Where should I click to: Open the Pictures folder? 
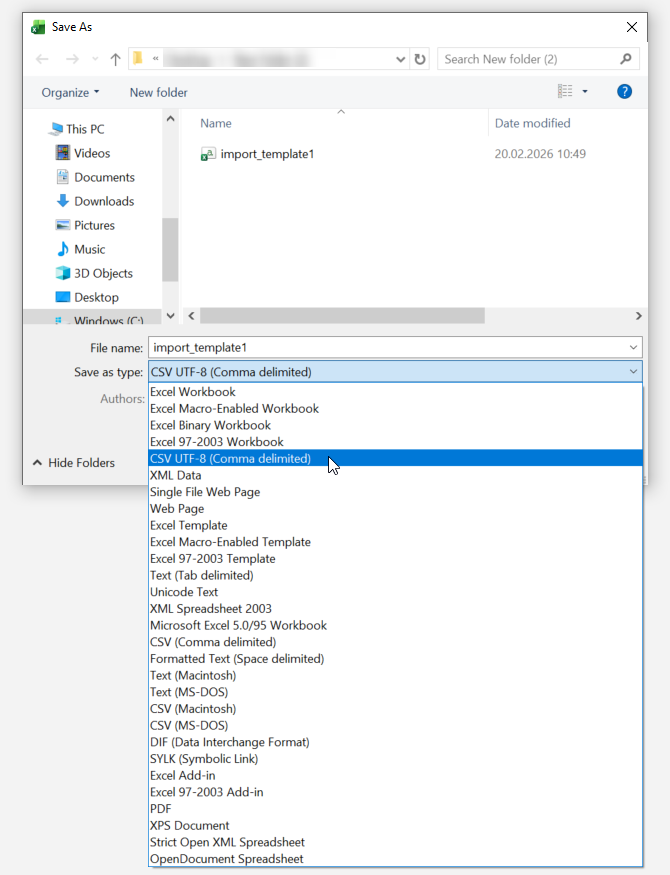point(85,225)
